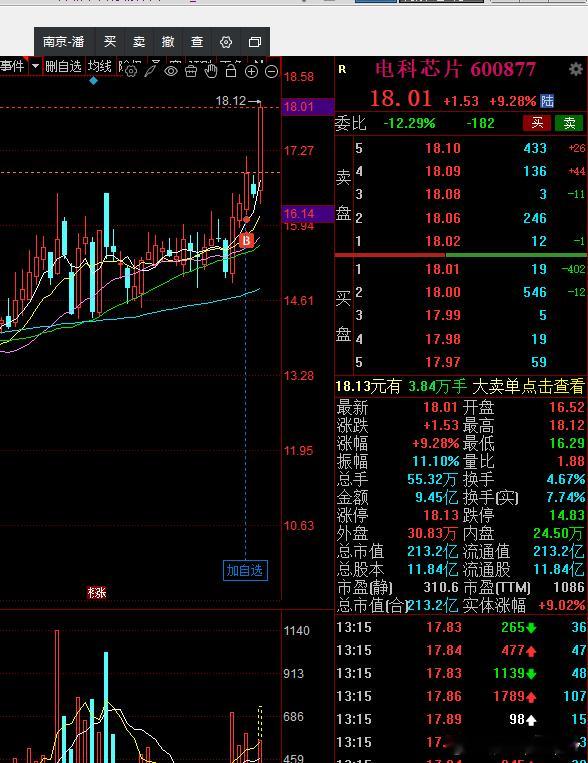Image resolution: width=588 pixels, height=763 pixels.
Task: Open the toolbox icon in the chart toolbar
Action: [191, 71]
